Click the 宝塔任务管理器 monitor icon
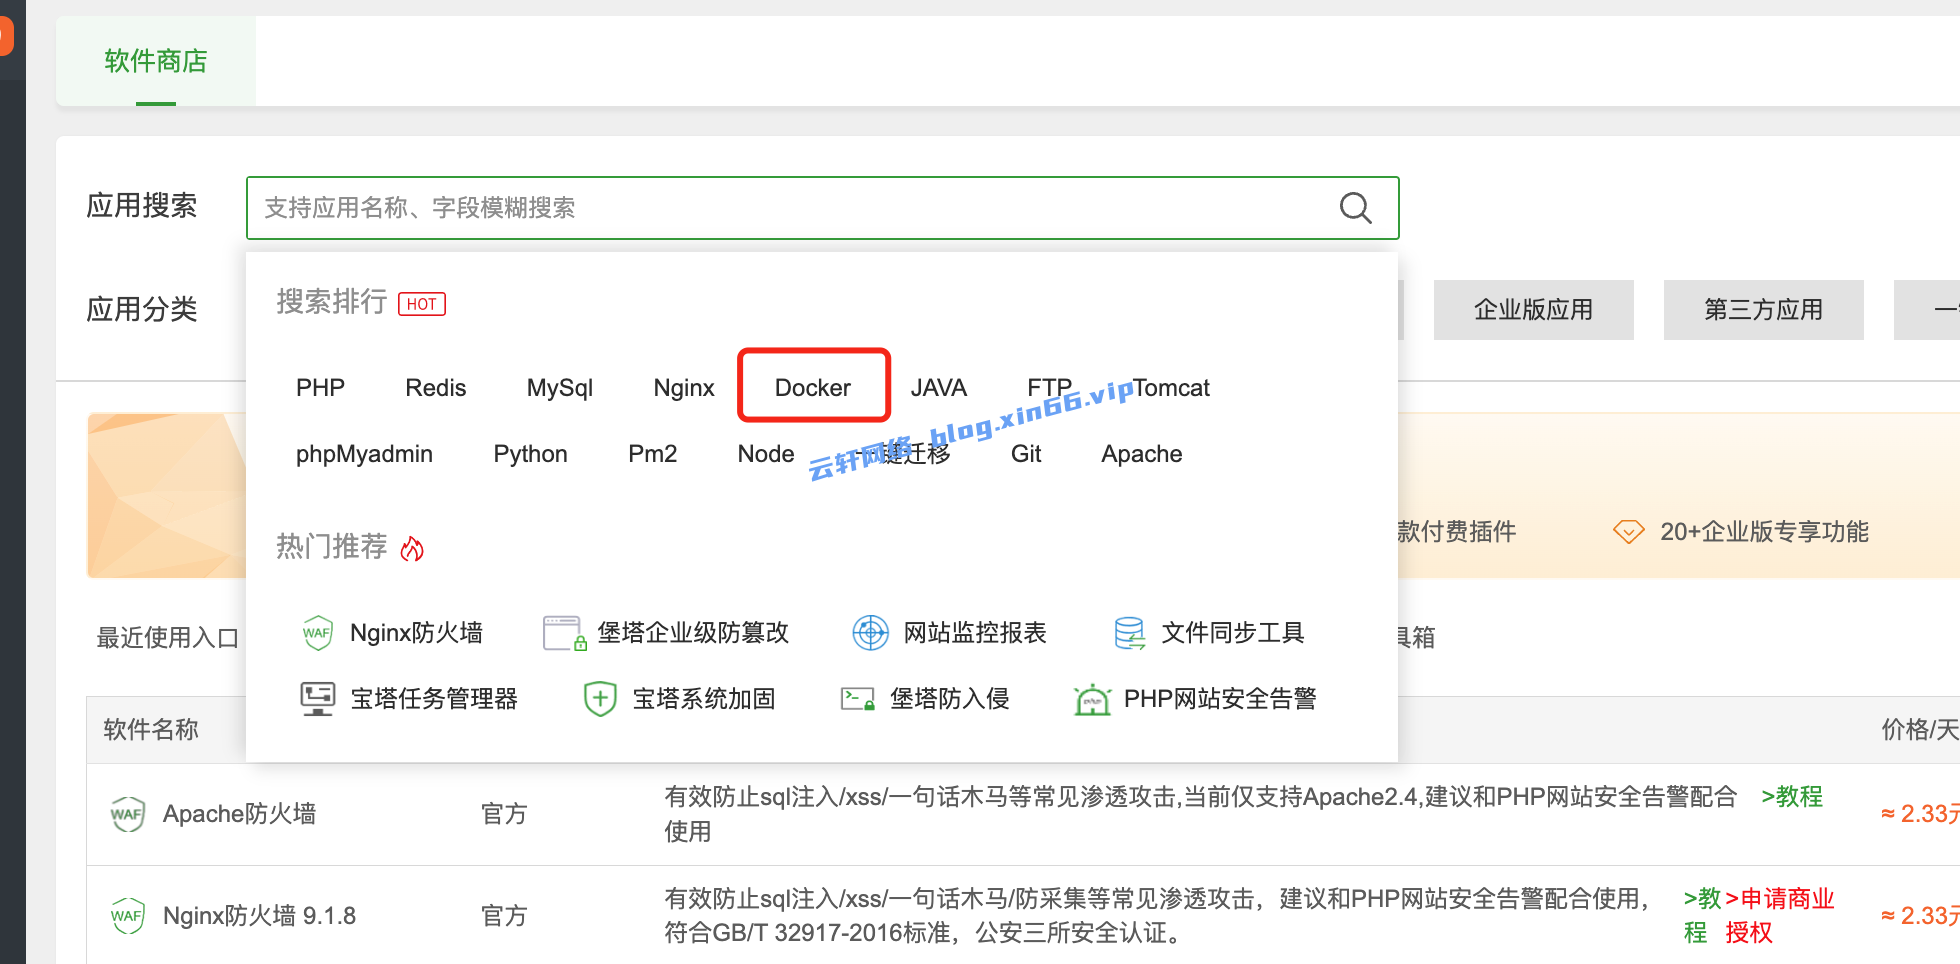The height and width of the screenshot is (964, 1960). pyautogui.click(x=317, y=699)
